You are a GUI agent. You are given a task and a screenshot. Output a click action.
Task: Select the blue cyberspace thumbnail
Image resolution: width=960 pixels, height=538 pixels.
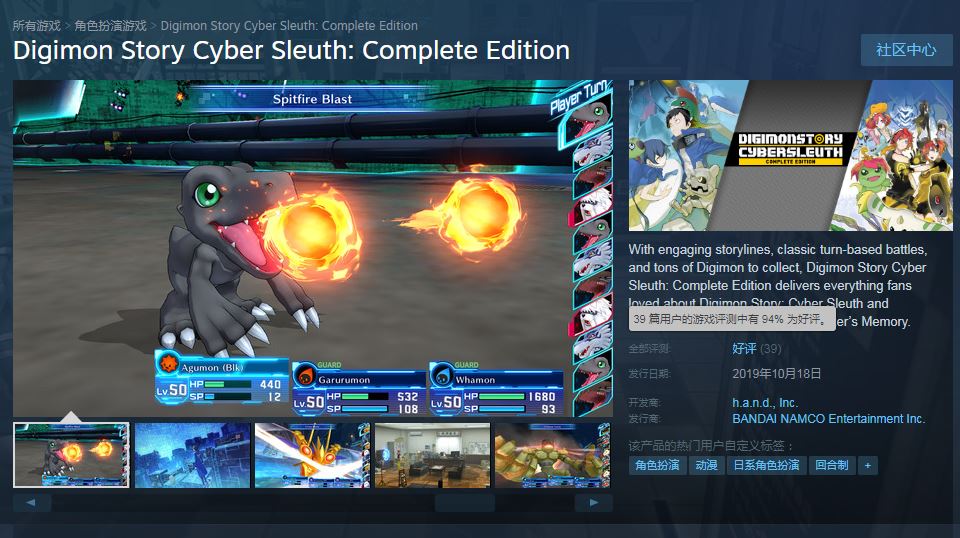(192, 455)
